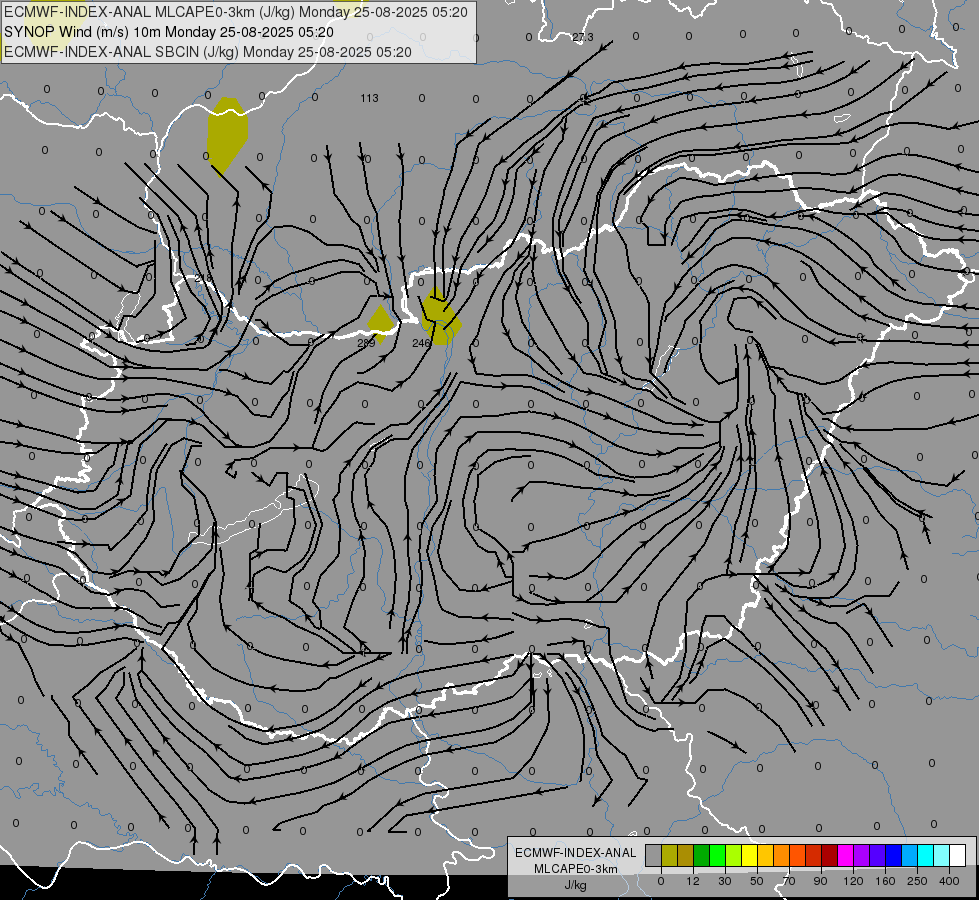This screenshot has height=900, width=979.
Task: Click the bright green legend swatch
Action: click(x=717, y=855)
